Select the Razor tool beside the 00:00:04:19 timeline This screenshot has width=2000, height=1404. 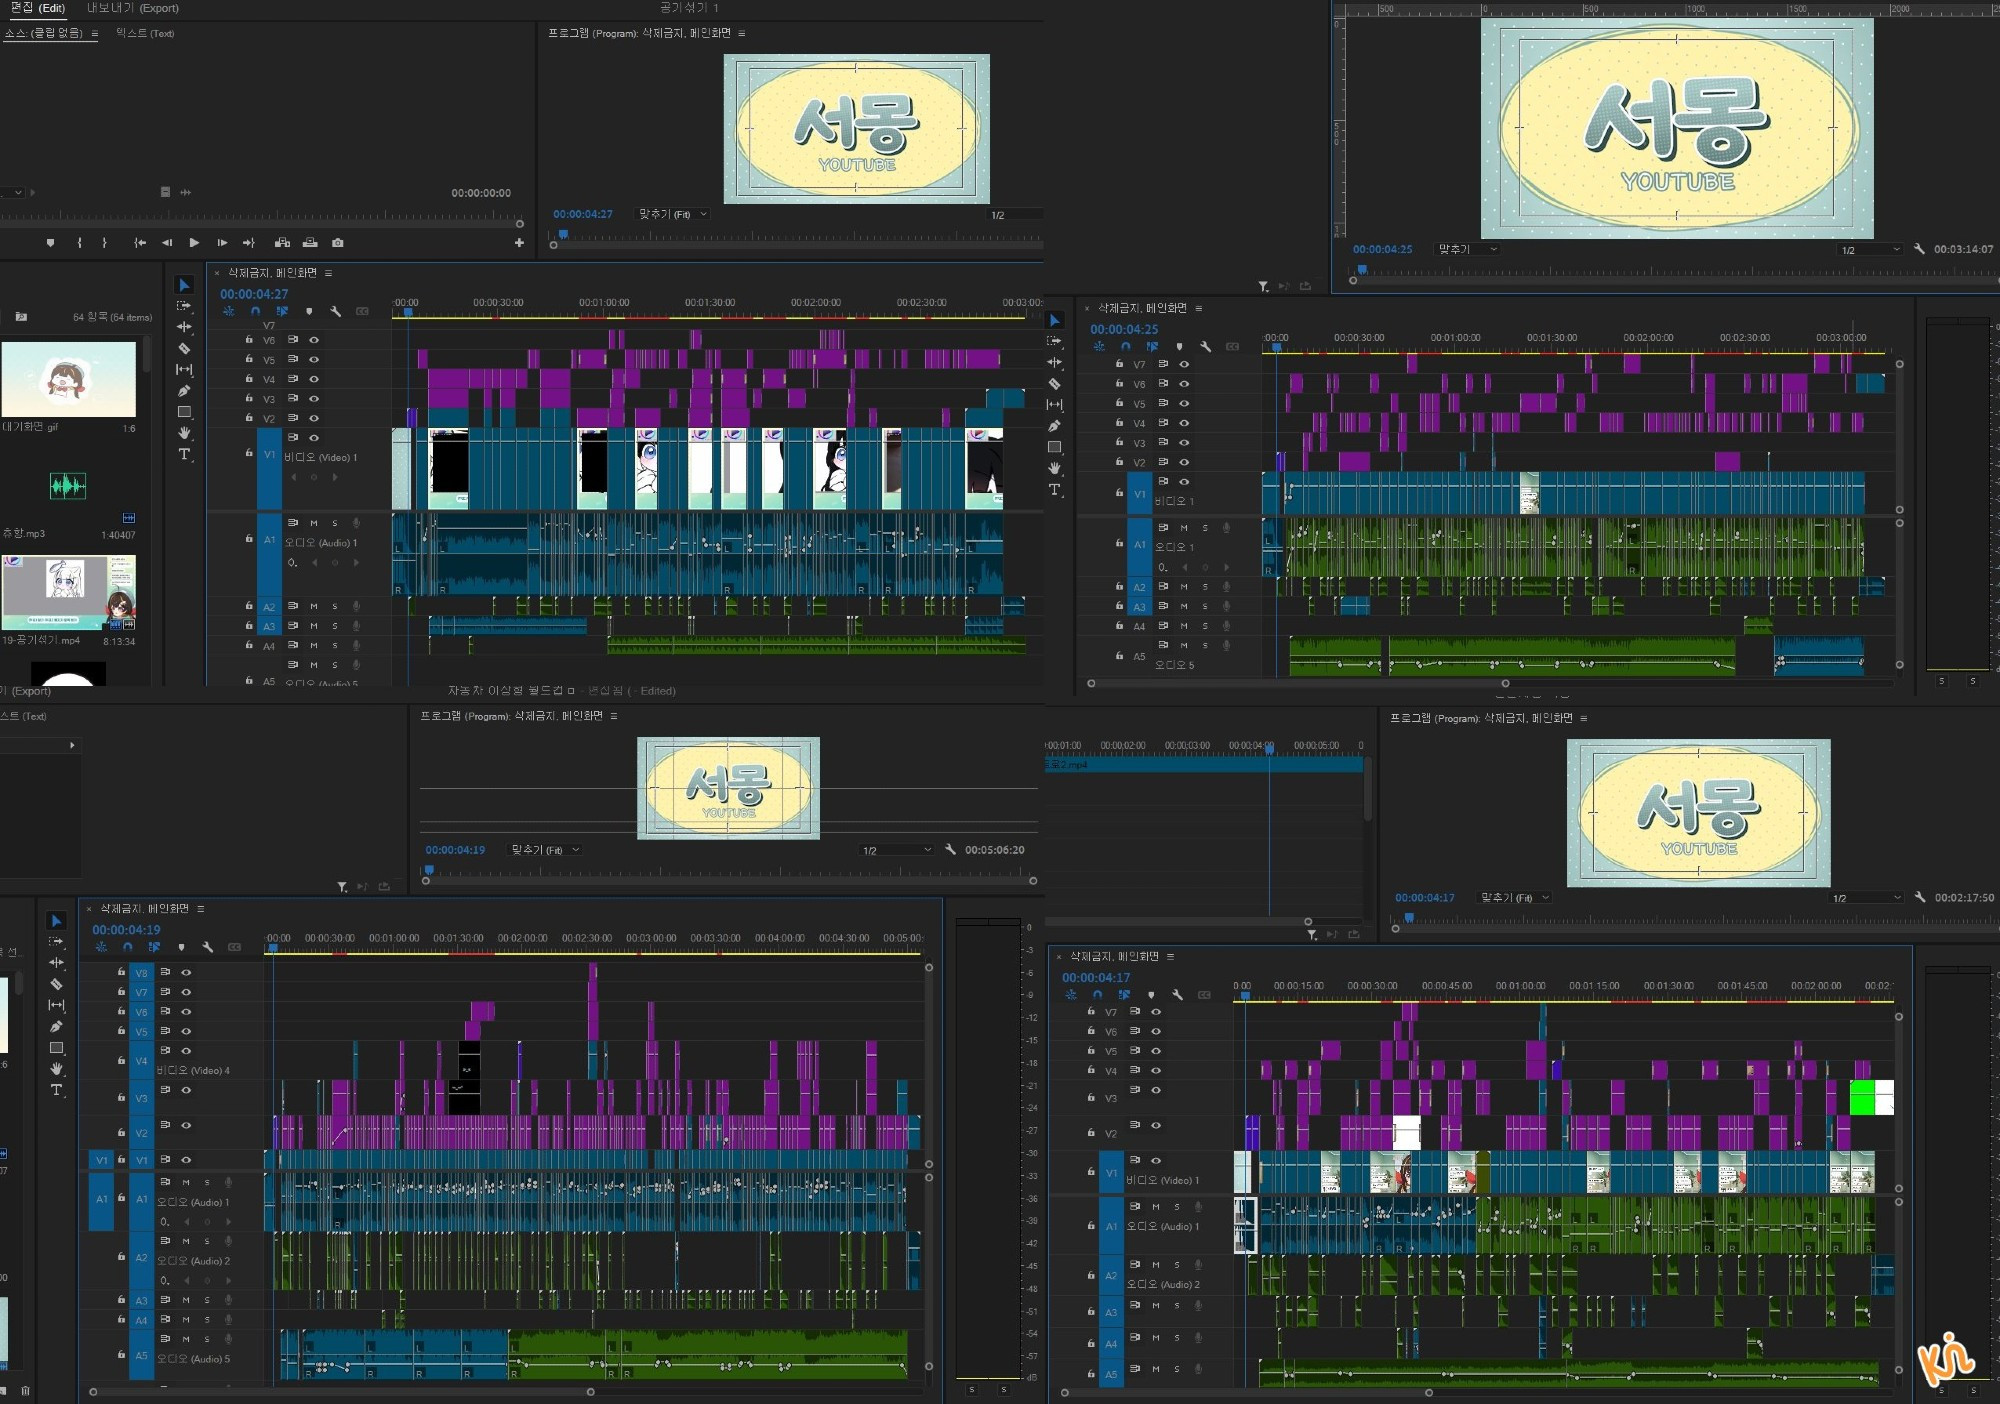pos(56,984)
